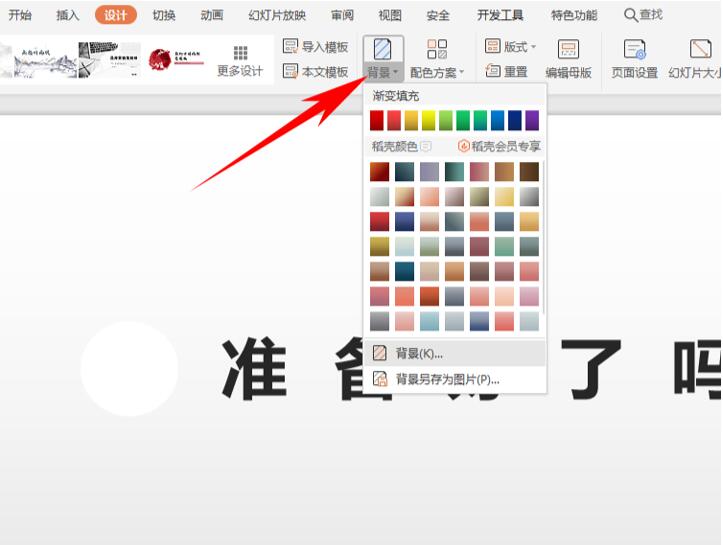The height and width of the screenshot is (545, 723).
Task: Click 幻灯片大小 slide size icon
Action: tap(700, 49)
